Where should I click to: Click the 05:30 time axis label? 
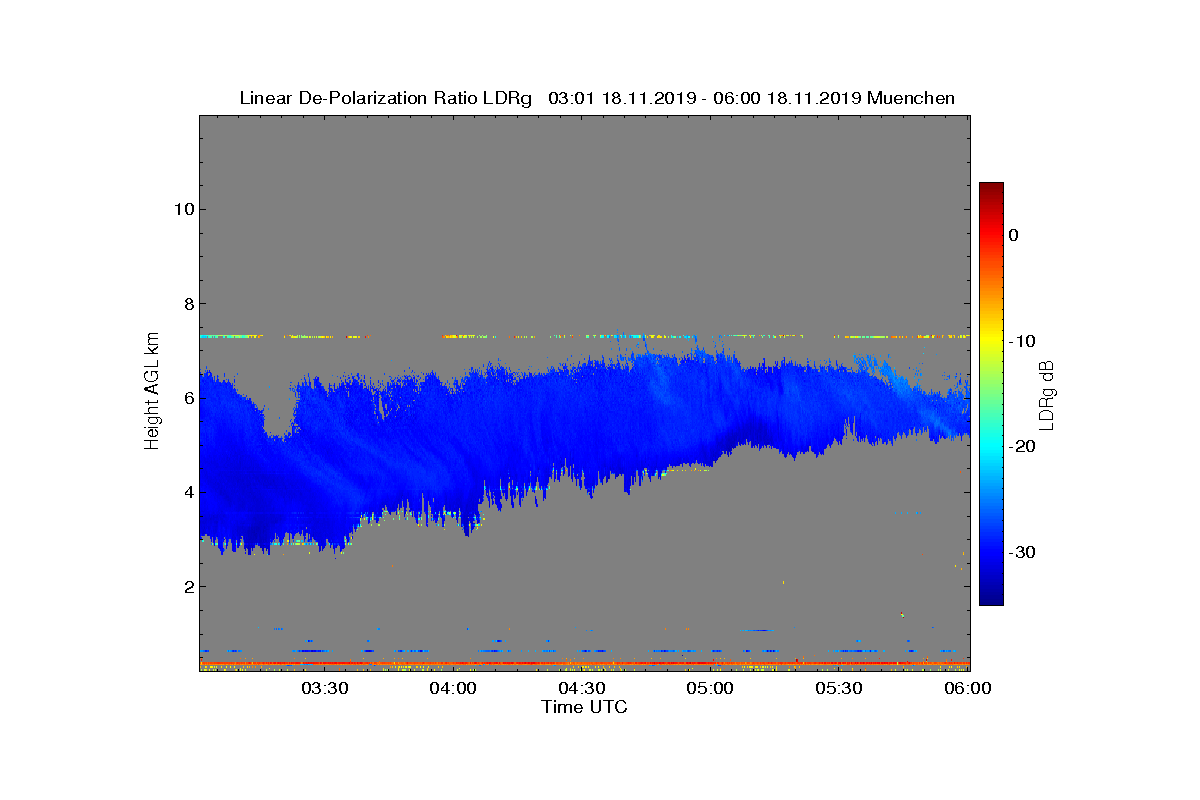[x=840, y=689]
